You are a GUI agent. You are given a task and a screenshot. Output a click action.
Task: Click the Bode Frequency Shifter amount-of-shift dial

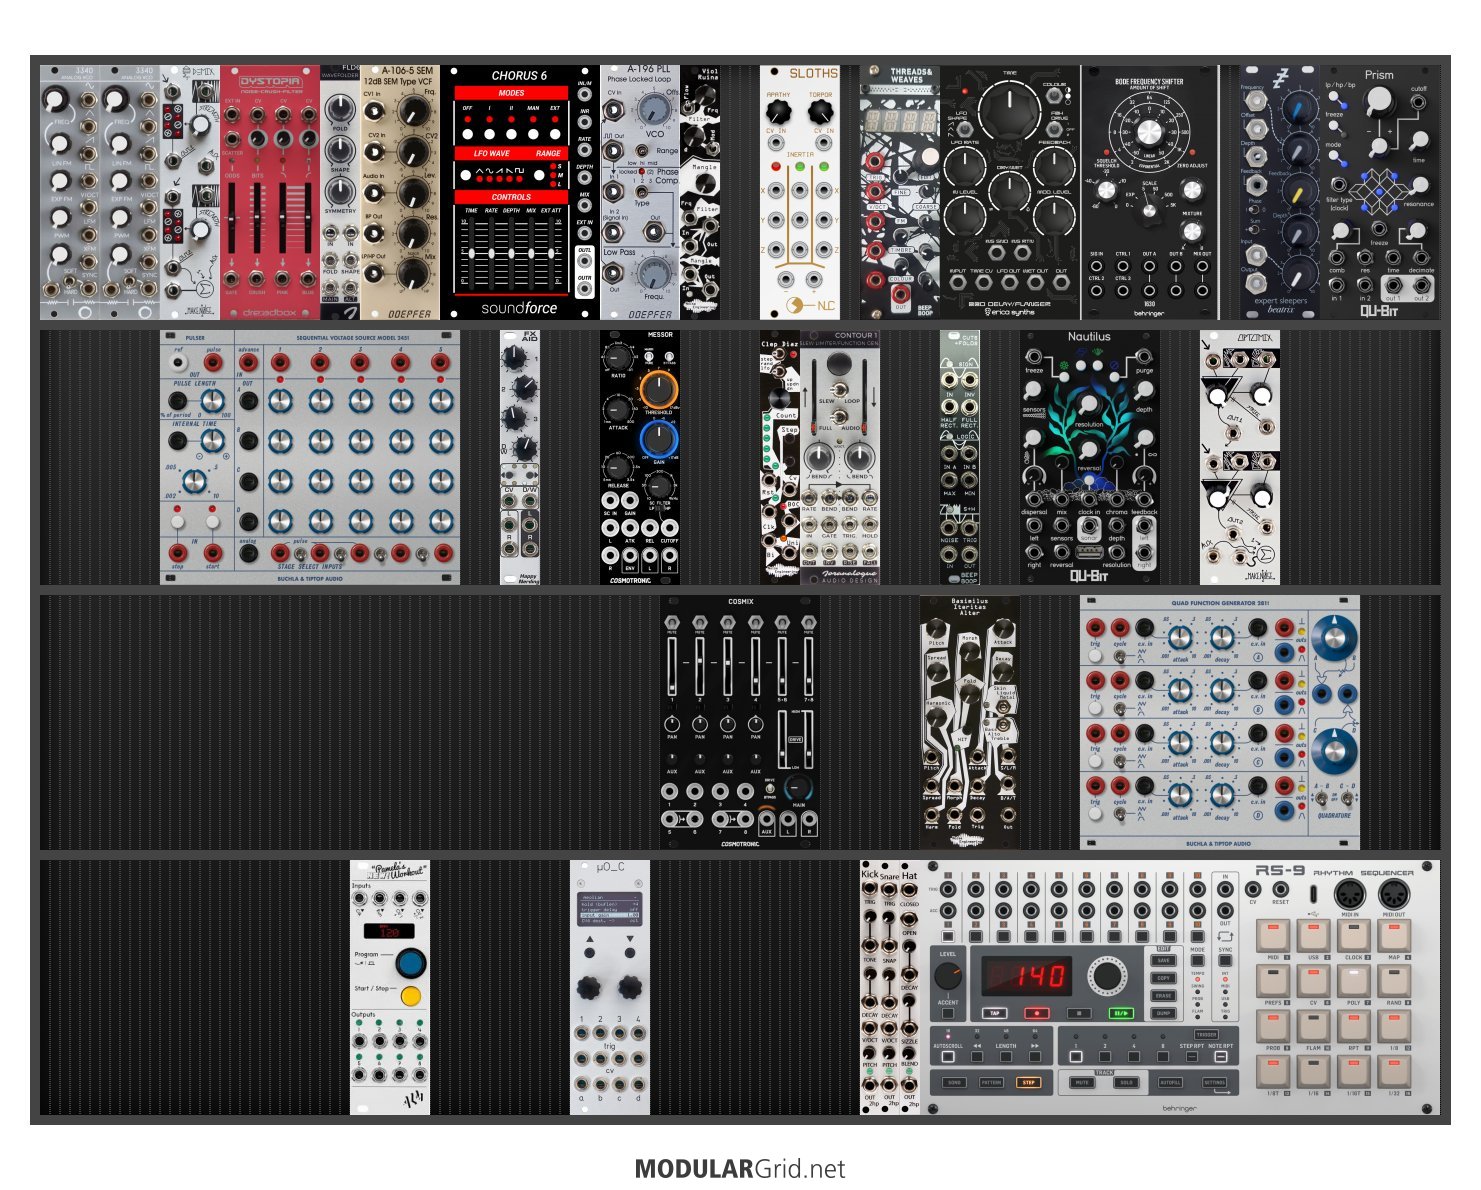coord(1149,134)
